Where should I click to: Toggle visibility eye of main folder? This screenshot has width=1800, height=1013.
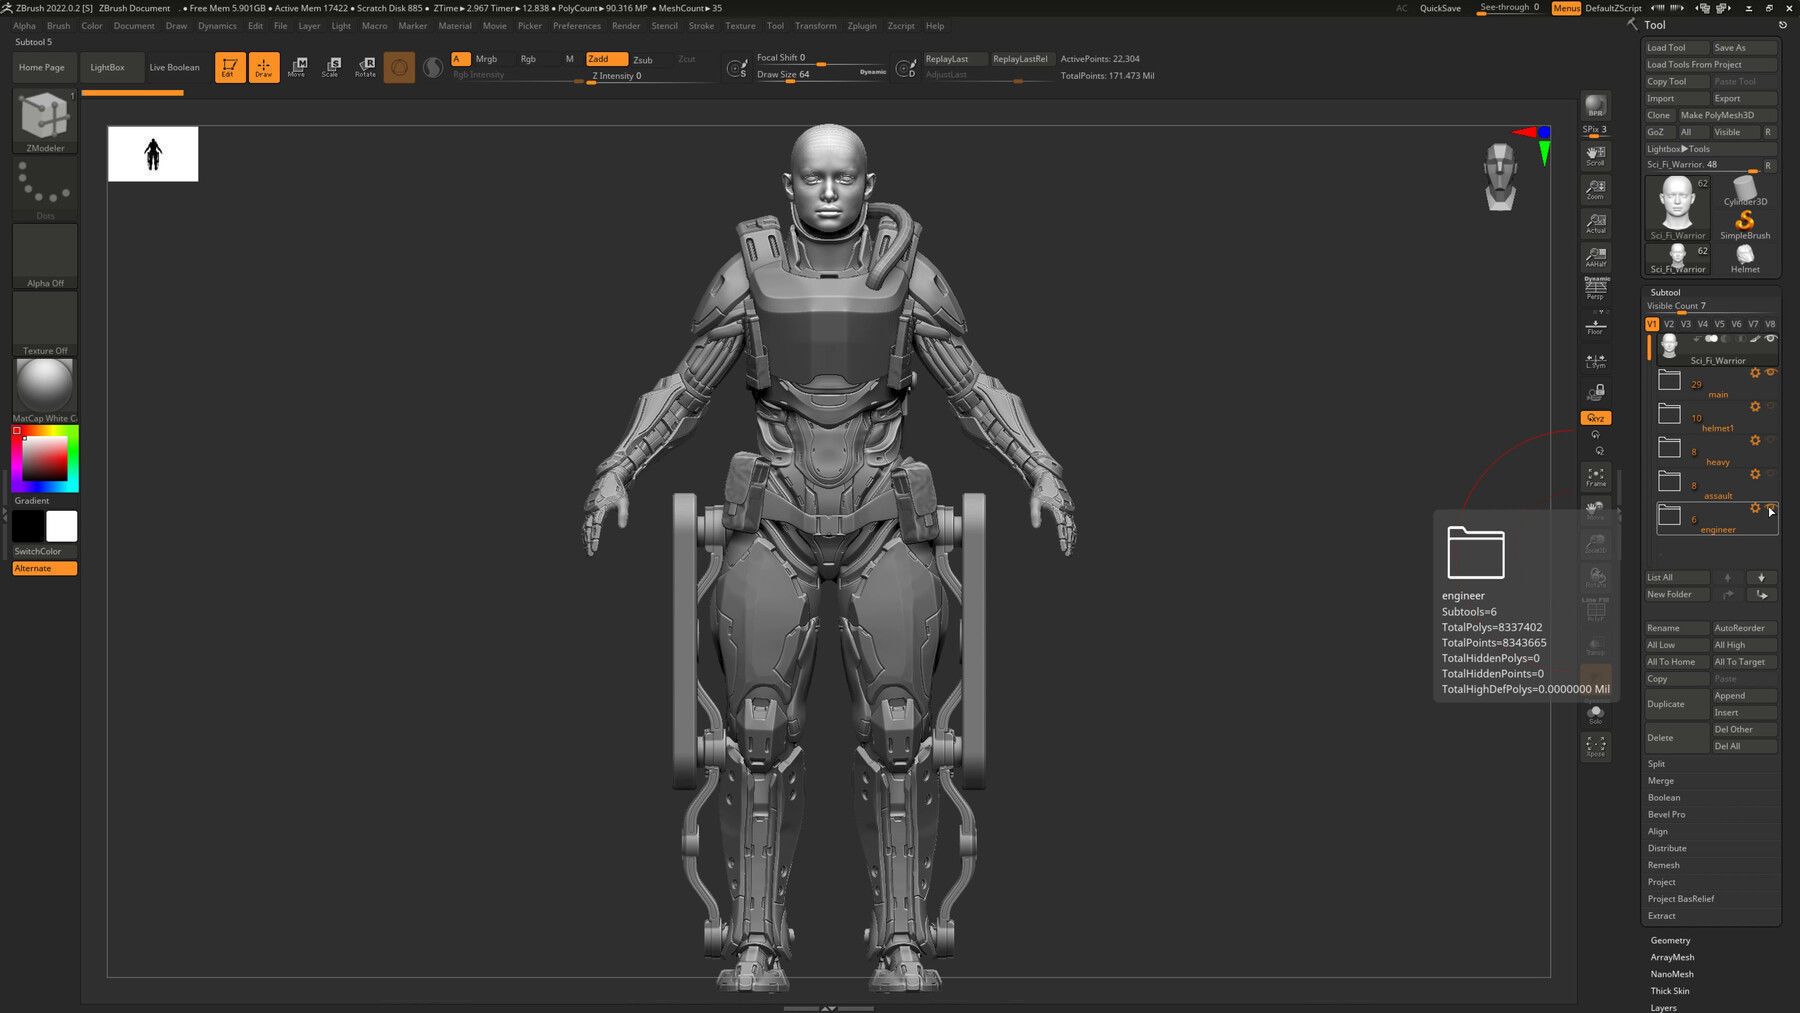[x=1770, y=372]
